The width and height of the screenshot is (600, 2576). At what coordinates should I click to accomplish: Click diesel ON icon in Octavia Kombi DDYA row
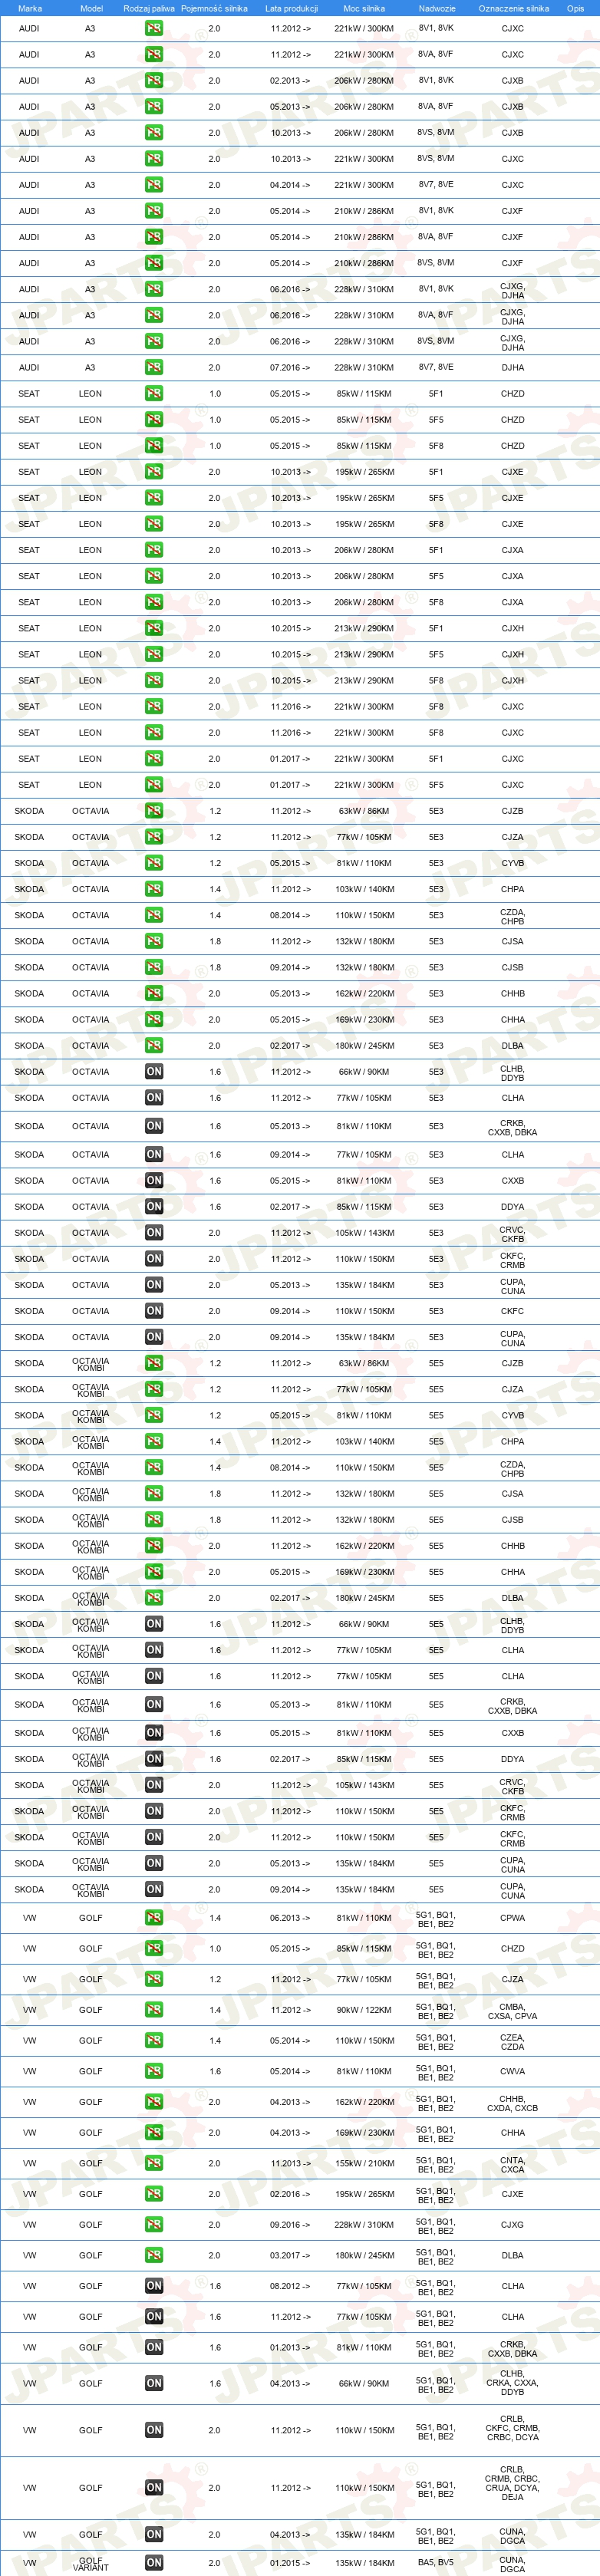(x=154, y=1759)
